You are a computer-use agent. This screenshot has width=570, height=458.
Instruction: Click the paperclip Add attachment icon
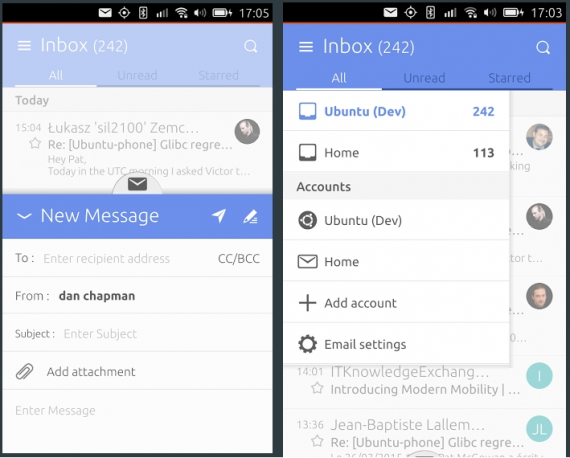[x=25, y=371]
